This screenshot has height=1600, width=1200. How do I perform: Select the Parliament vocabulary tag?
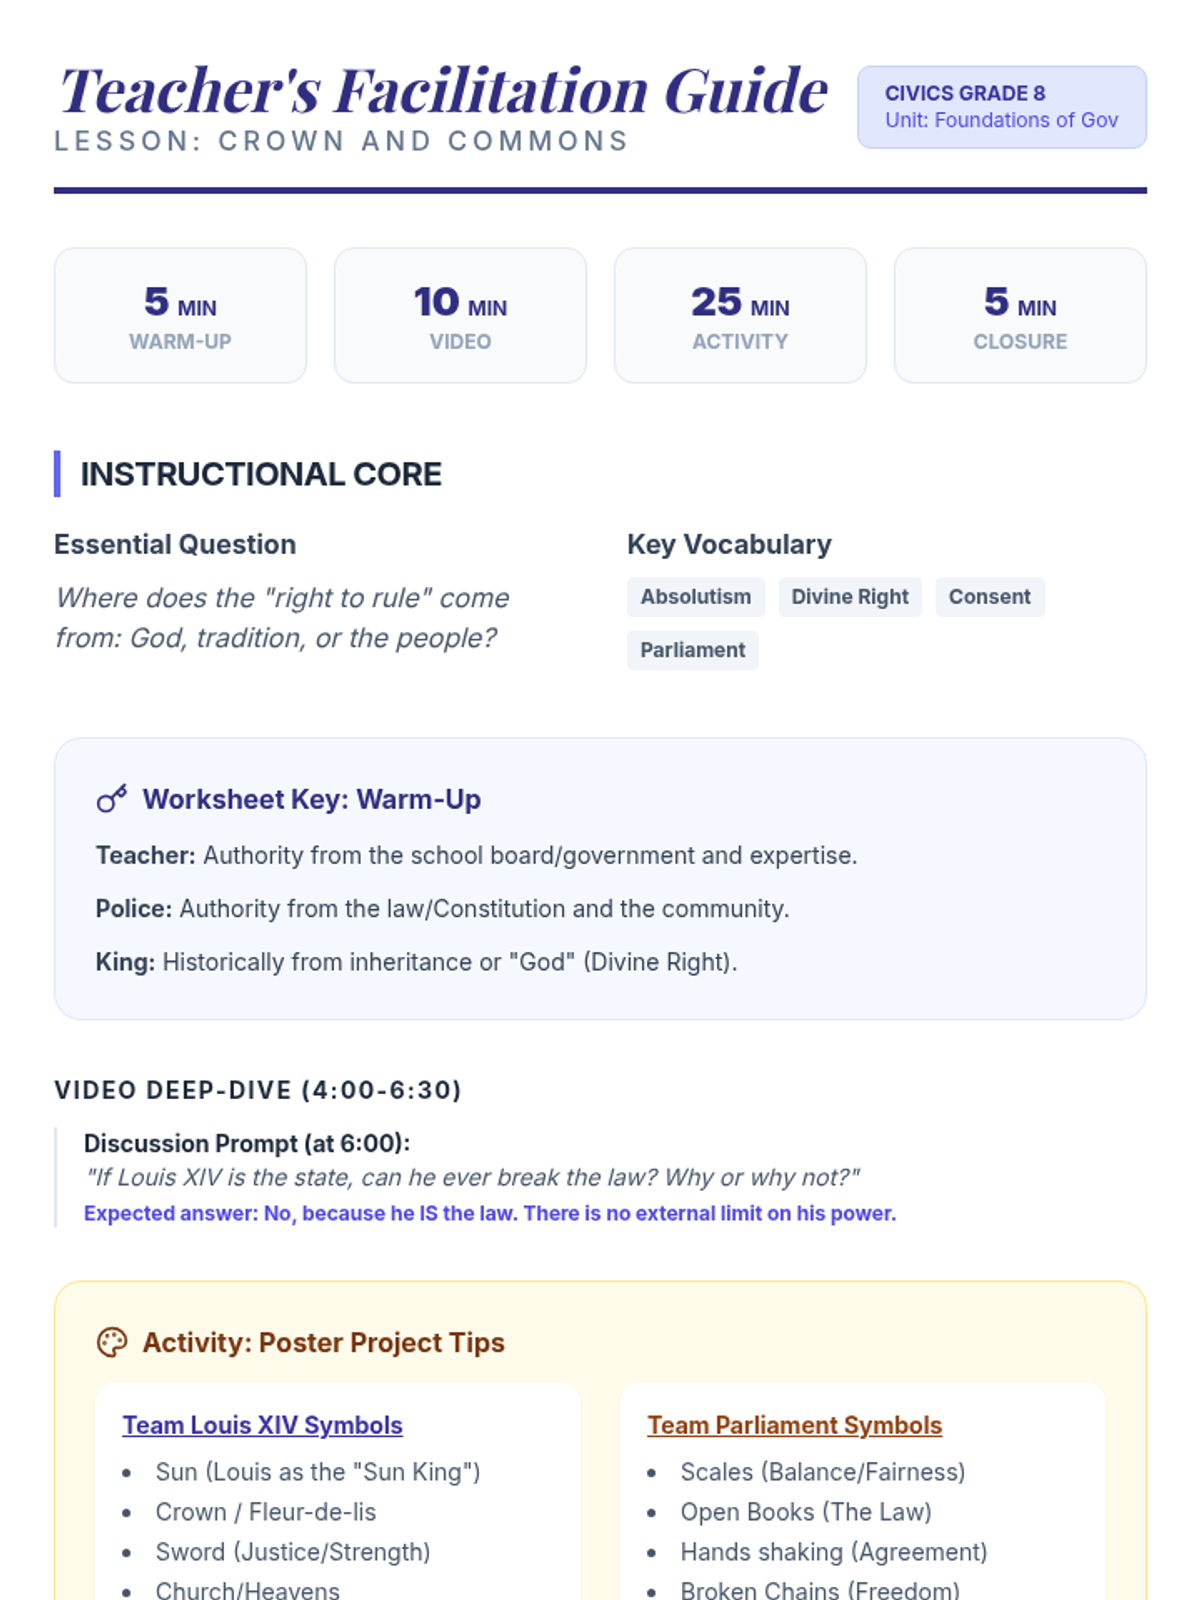coord(692,650)
